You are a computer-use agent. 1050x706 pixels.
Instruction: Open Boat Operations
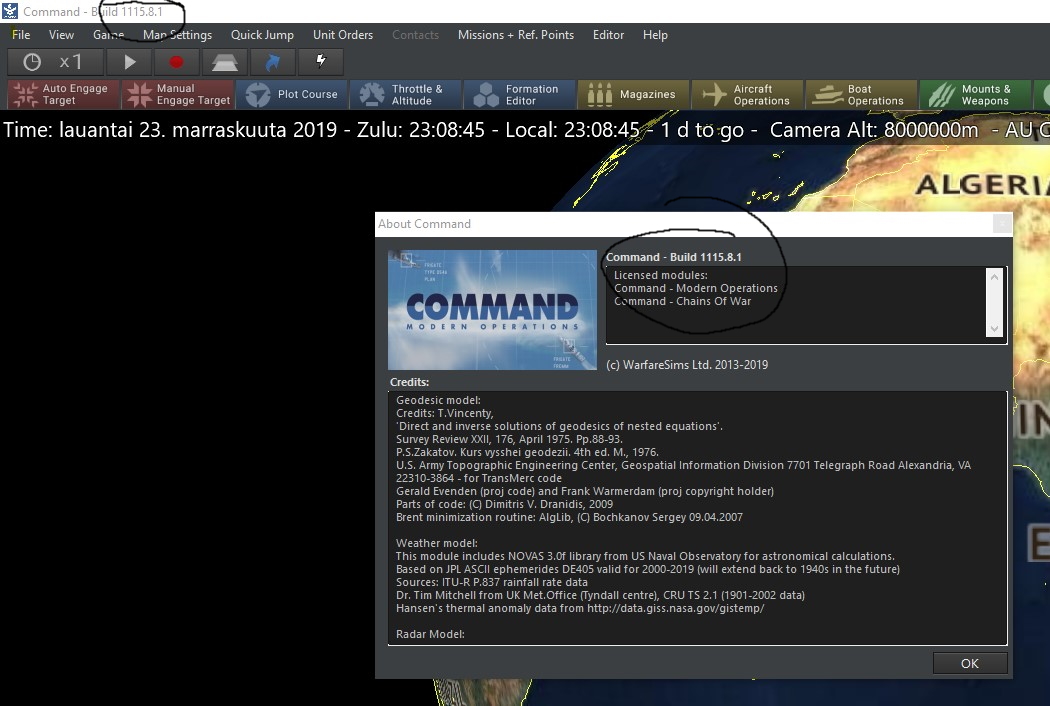pos(861,94)
